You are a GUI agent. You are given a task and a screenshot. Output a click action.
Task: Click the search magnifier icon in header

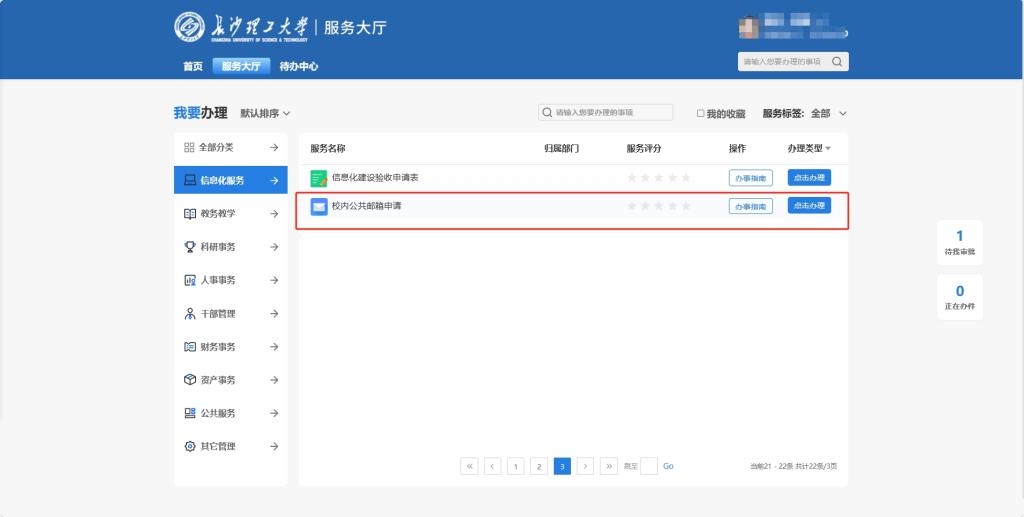837,62
